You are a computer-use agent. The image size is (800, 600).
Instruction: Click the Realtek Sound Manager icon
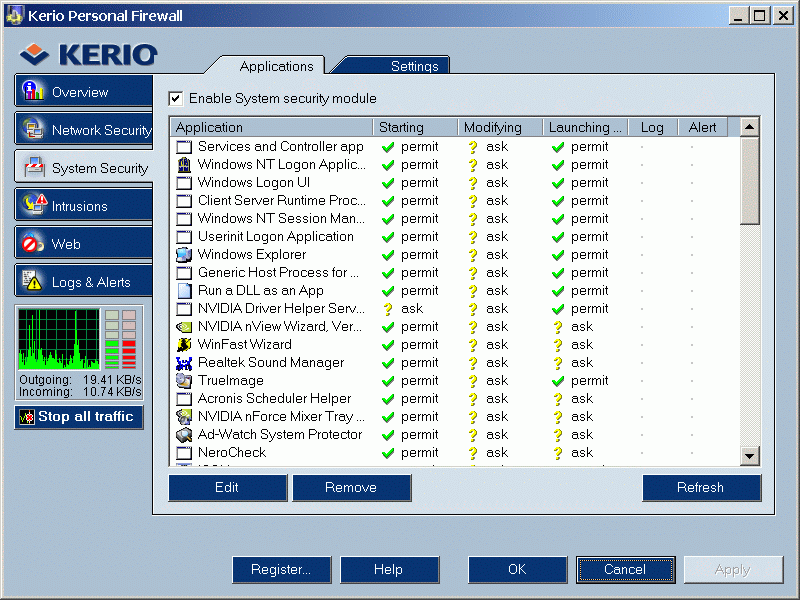[x=184, y=363]
